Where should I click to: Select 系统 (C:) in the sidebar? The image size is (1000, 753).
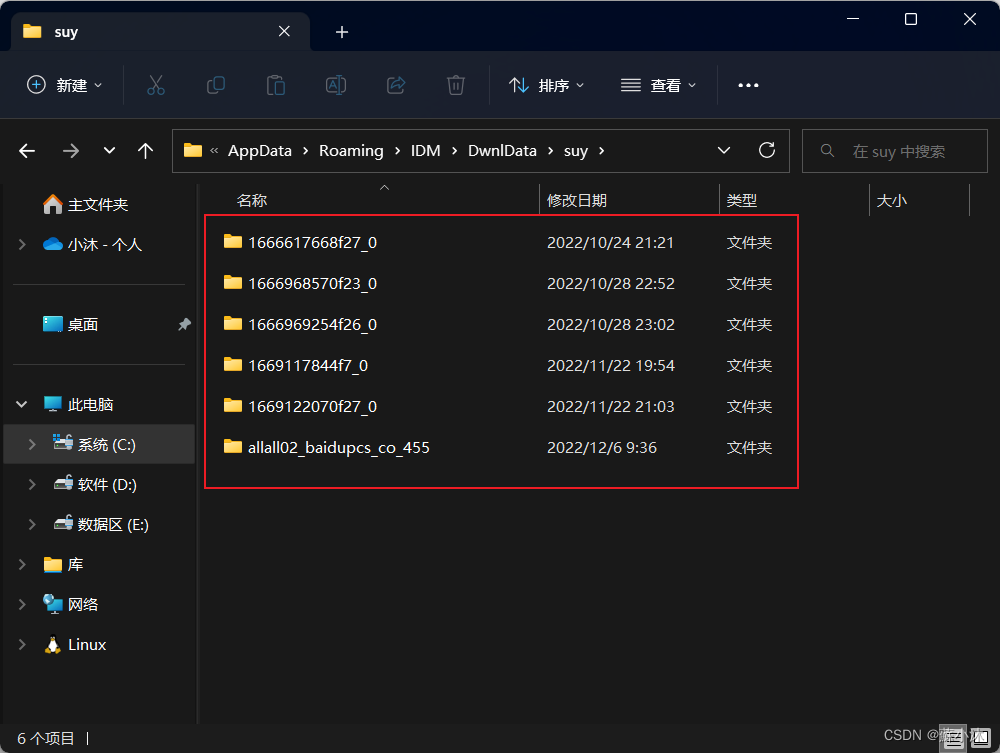pos(99,444)
